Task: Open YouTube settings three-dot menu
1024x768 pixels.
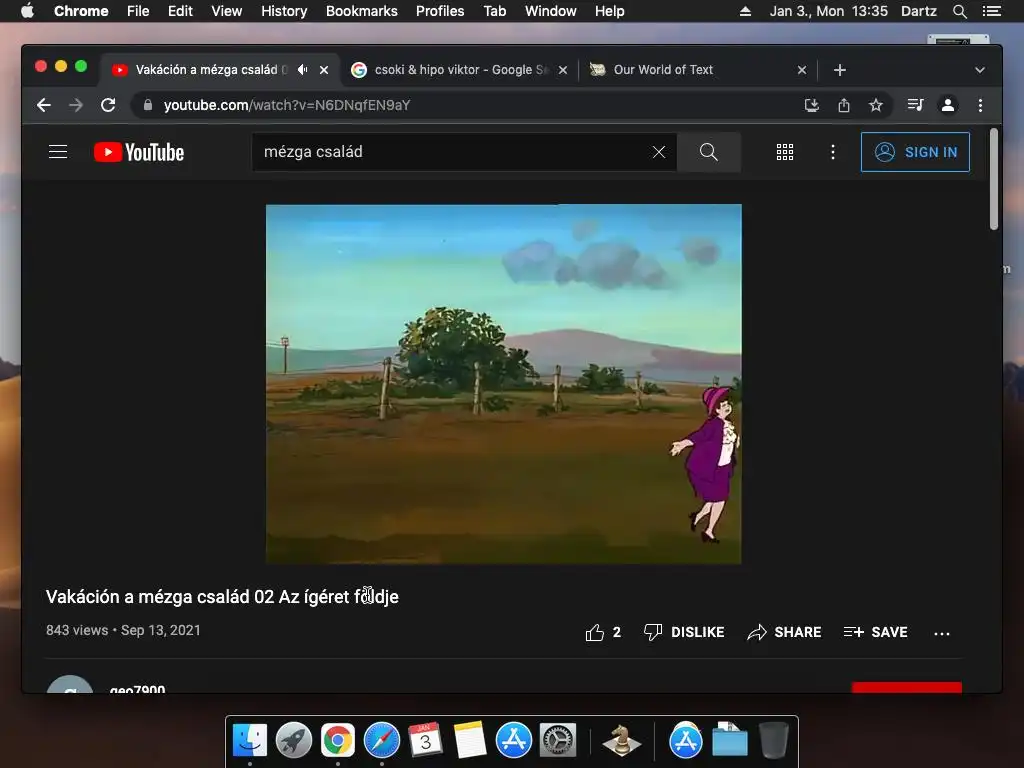Action: click(x=833, y=152)
